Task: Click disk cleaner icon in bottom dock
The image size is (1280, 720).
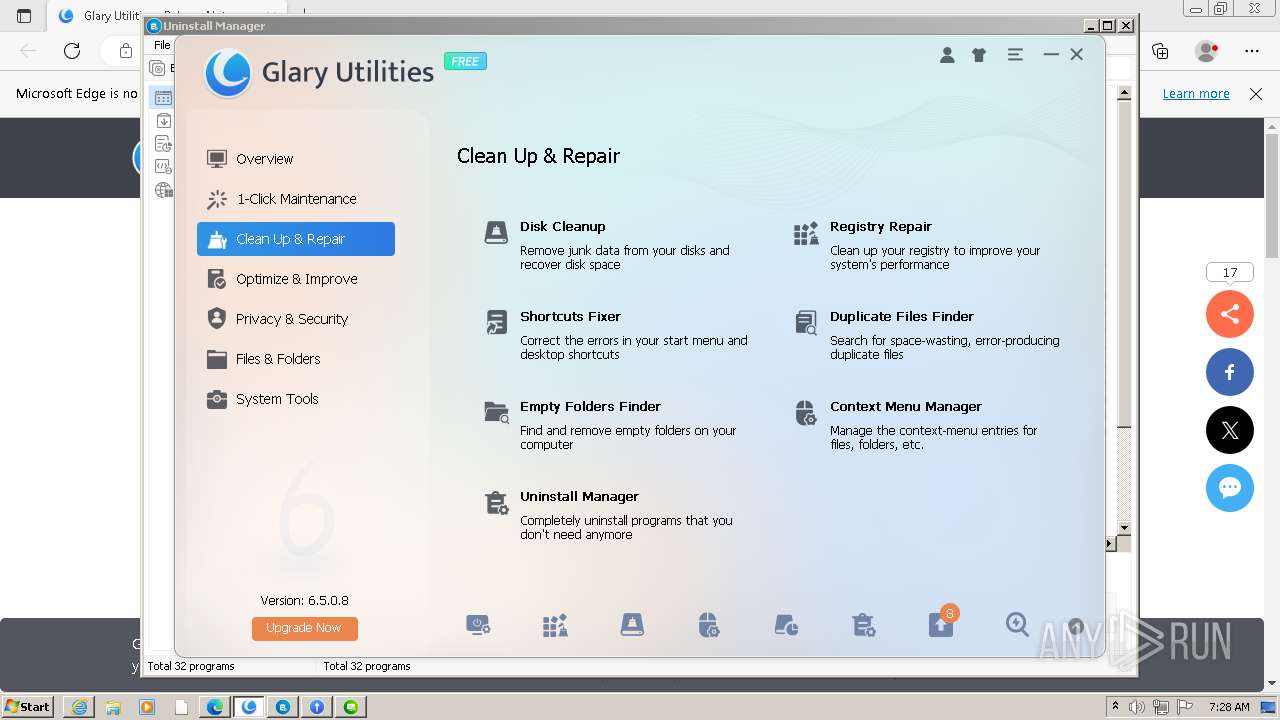Action: [632, 626]
